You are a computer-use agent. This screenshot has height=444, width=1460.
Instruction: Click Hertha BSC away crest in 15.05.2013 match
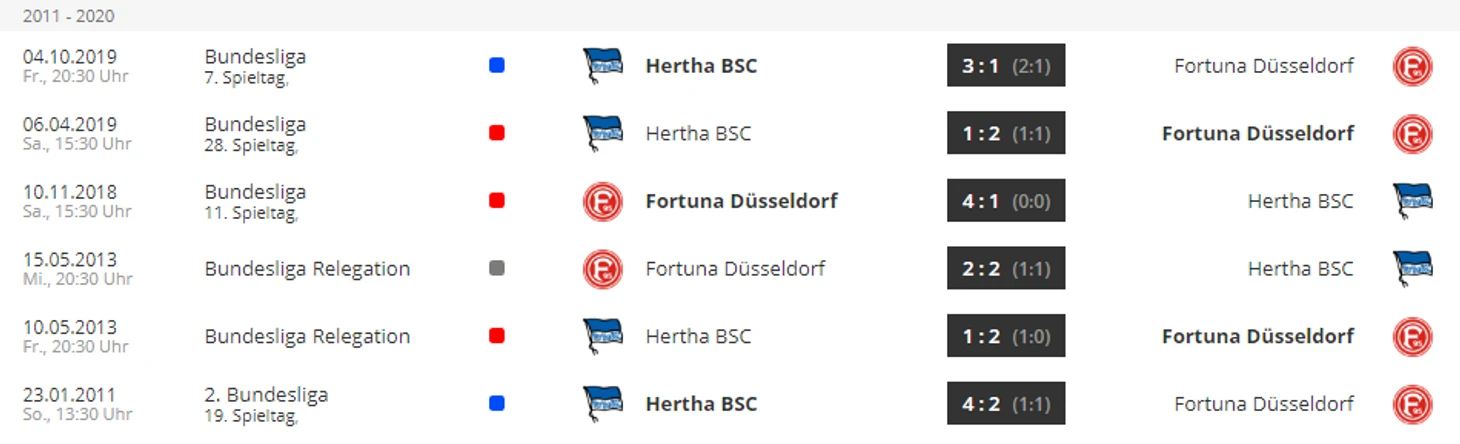coord(1412,268)
